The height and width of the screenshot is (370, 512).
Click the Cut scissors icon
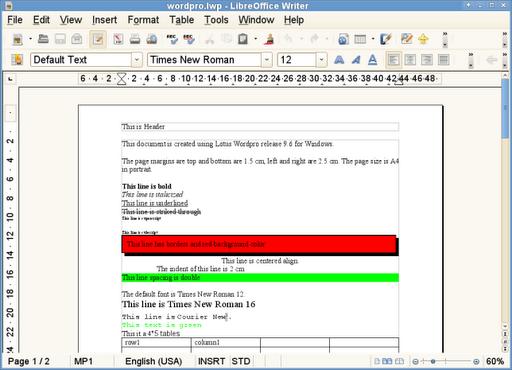209,39
